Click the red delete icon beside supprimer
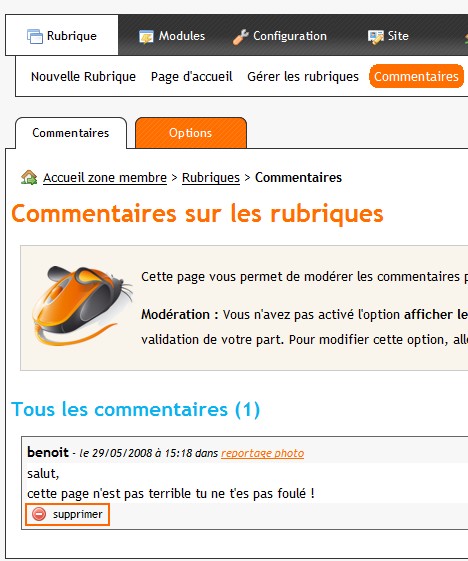468x561 pixels. pyautogui.click(x=39, y=514)
